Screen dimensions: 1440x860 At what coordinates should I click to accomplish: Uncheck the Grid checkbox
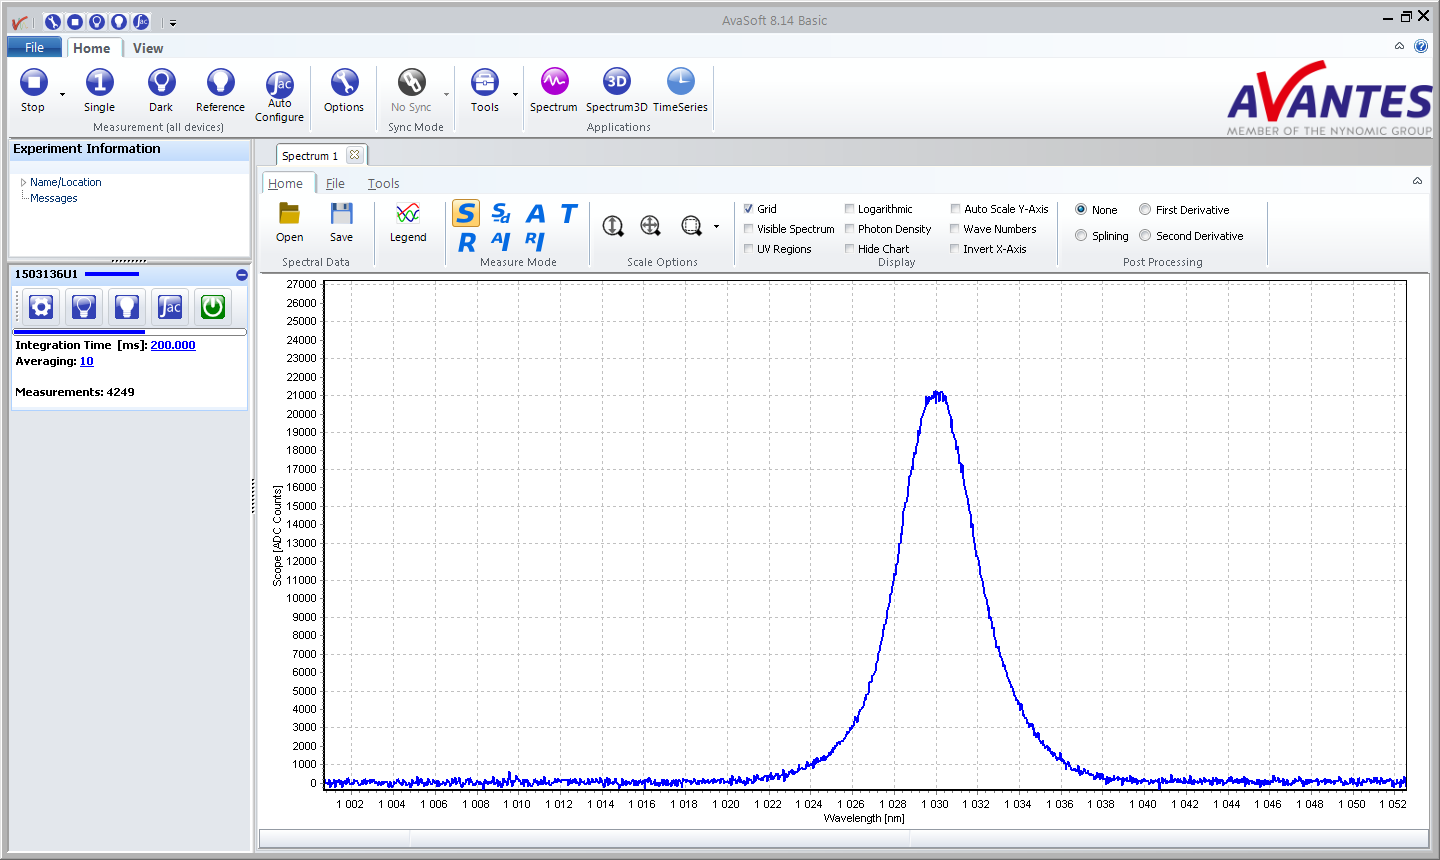[x=749, y=209]
